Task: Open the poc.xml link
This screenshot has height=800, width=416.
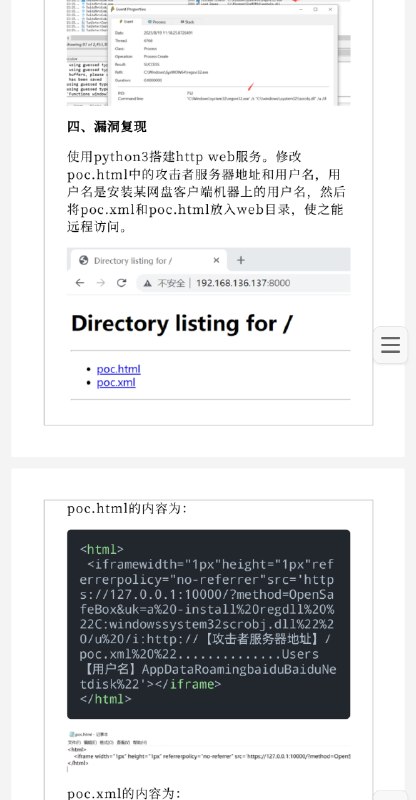Action: point(116,382)
